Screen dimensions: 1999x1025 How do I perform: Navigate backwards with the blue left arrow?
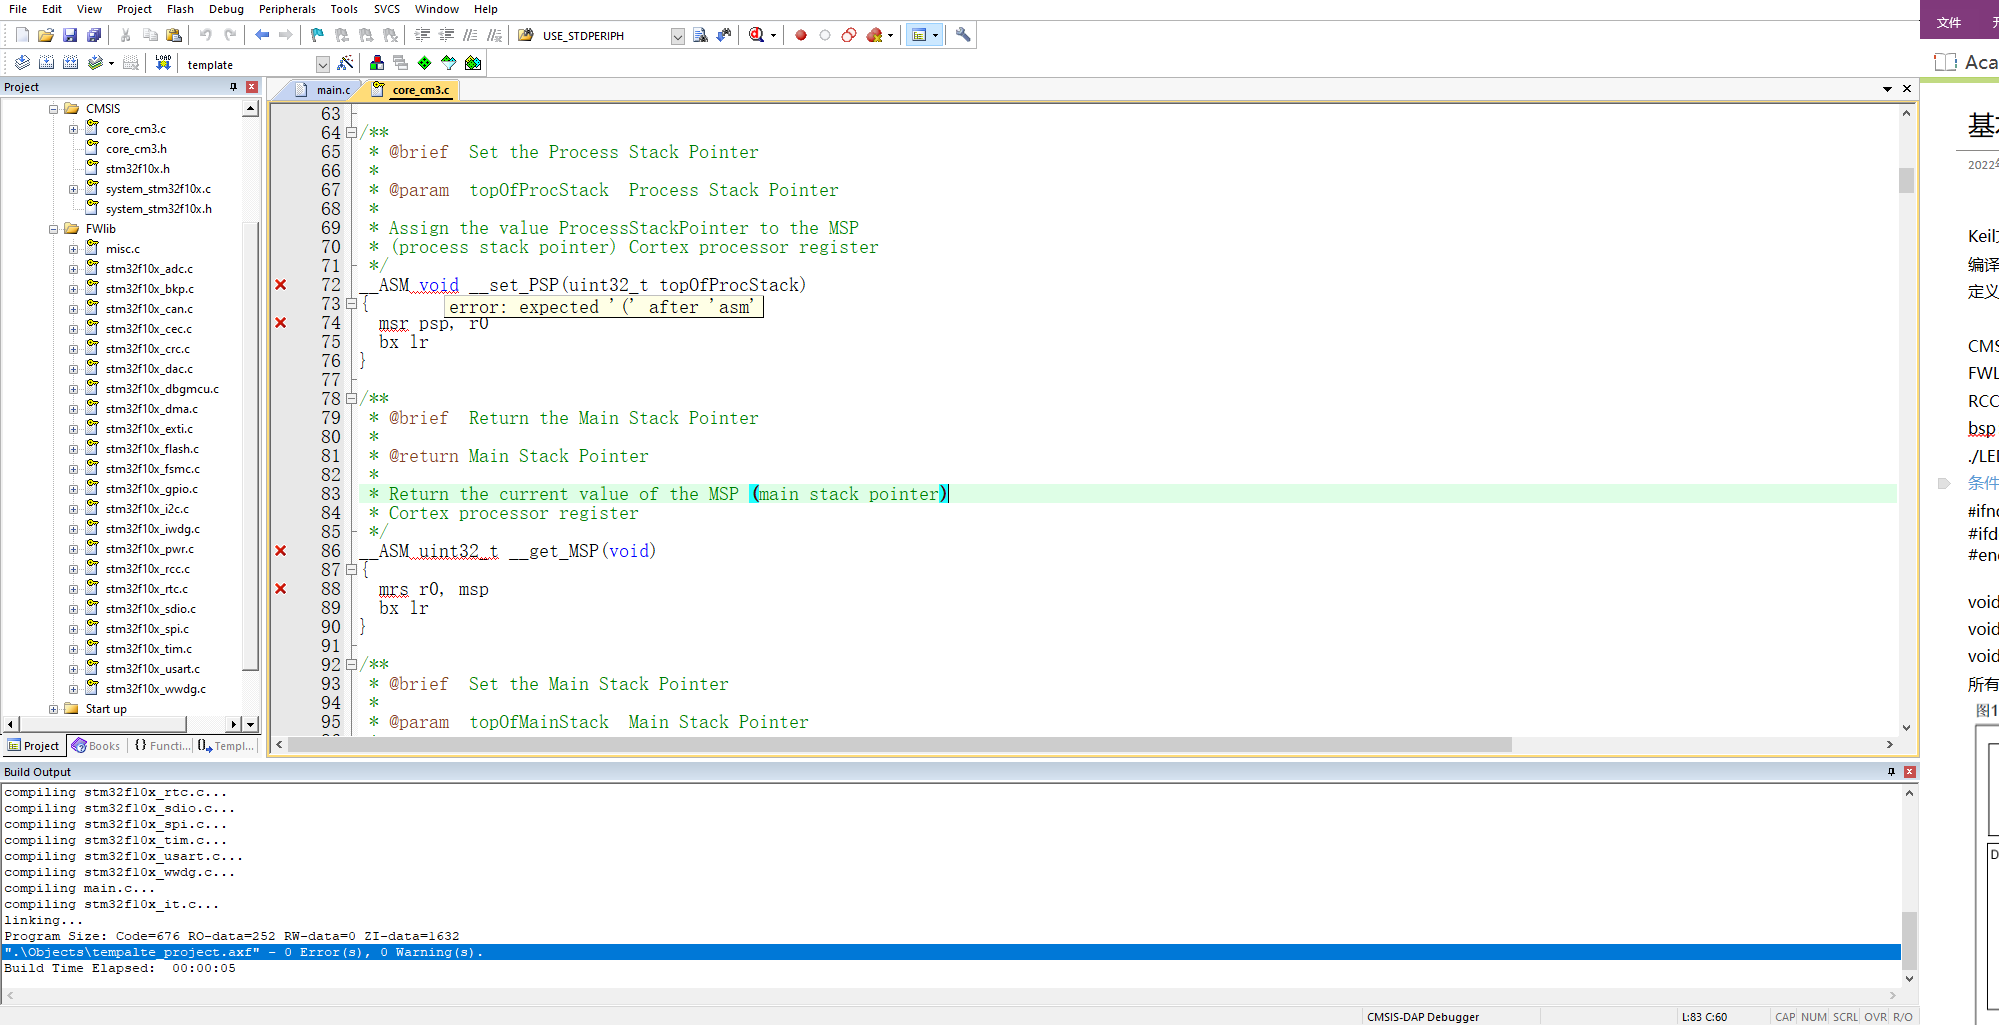coord(262,35)
